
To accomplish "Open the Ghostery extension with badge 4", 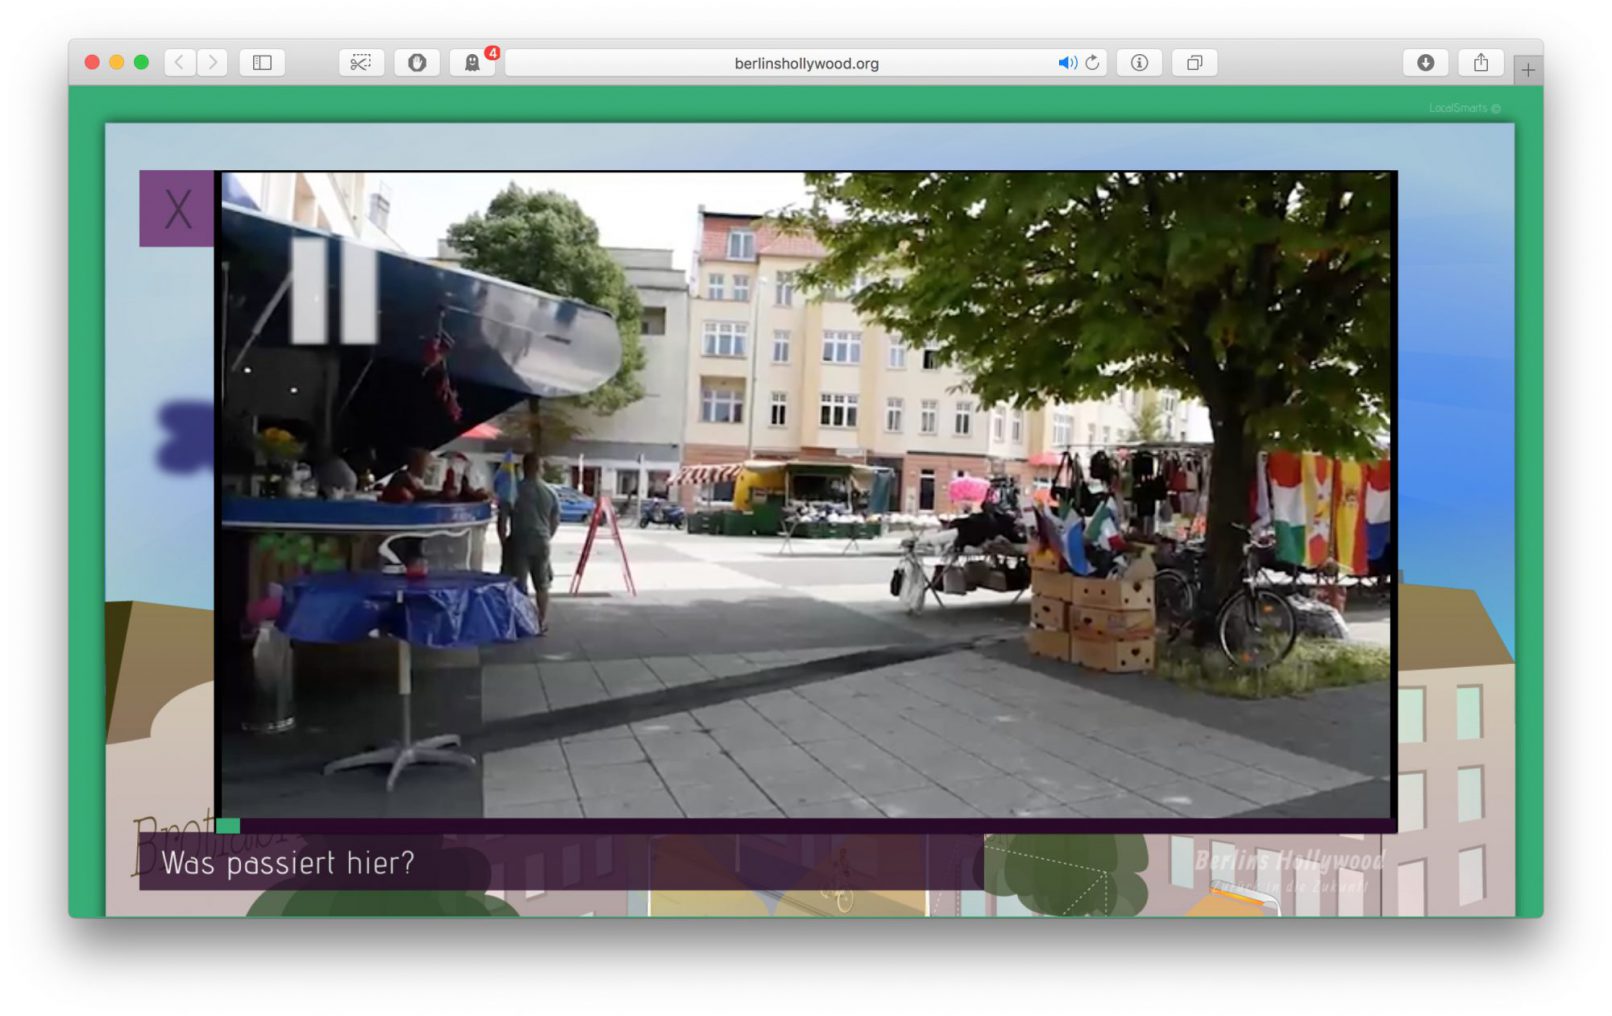I will (x=472, y=63).
